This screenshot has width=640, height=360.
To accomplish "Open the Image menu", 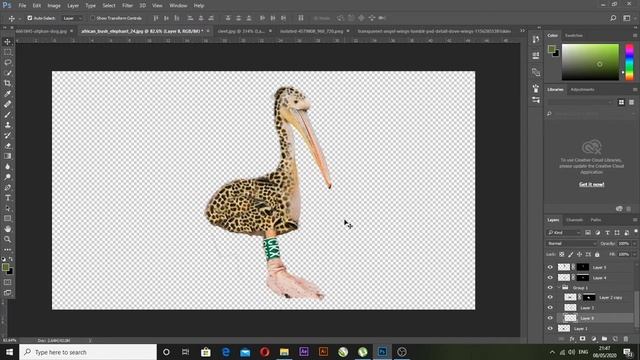I will click(54, 6).
